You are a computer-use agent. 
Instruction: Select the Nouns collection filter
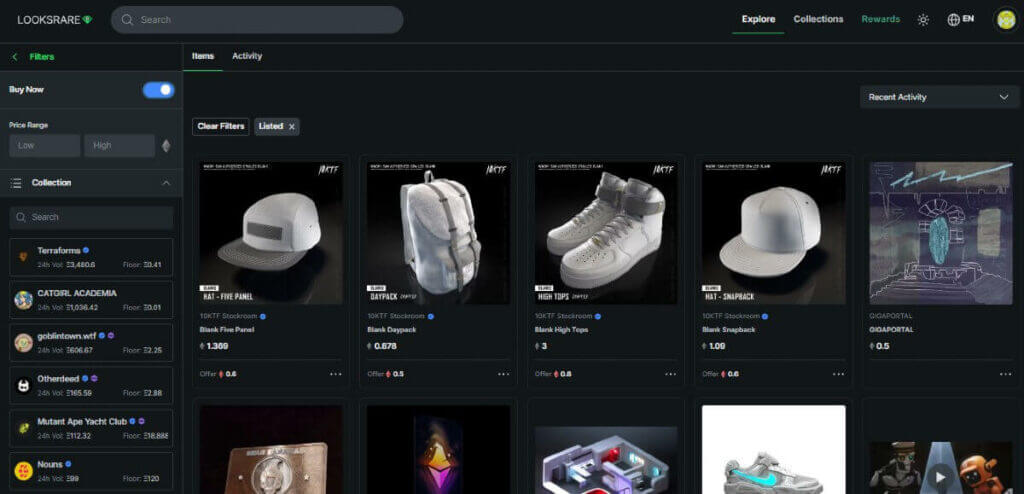click(x=91, y=471)
